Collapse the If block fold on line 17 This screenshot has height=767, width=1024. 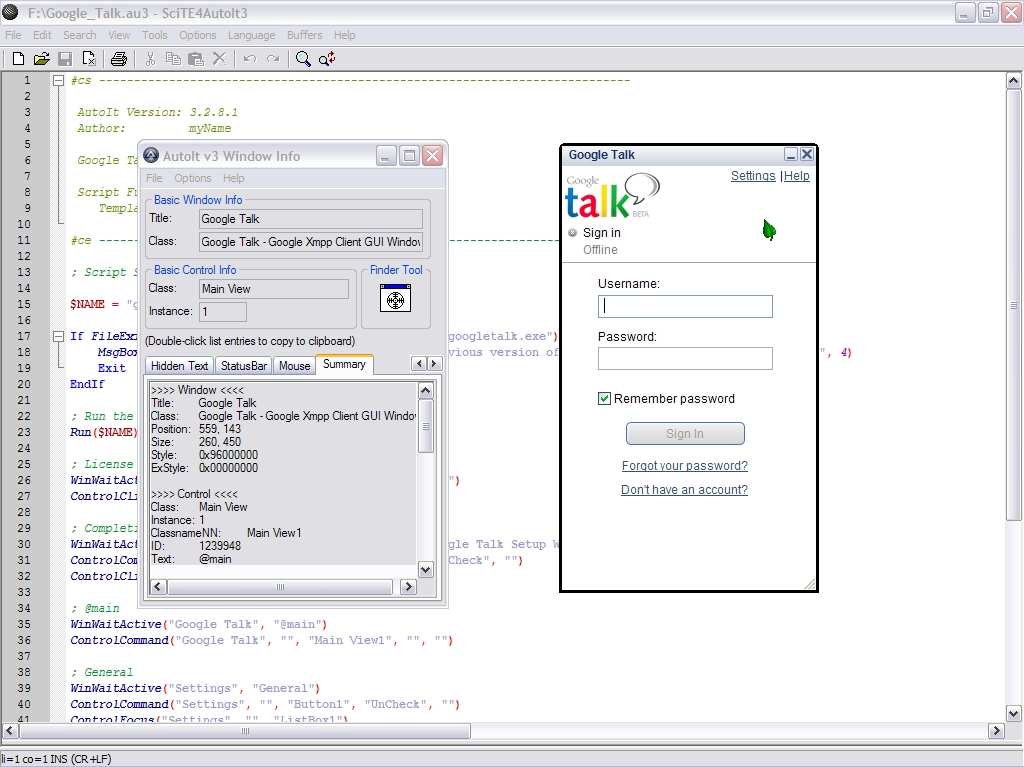click(x=58, y=336)
